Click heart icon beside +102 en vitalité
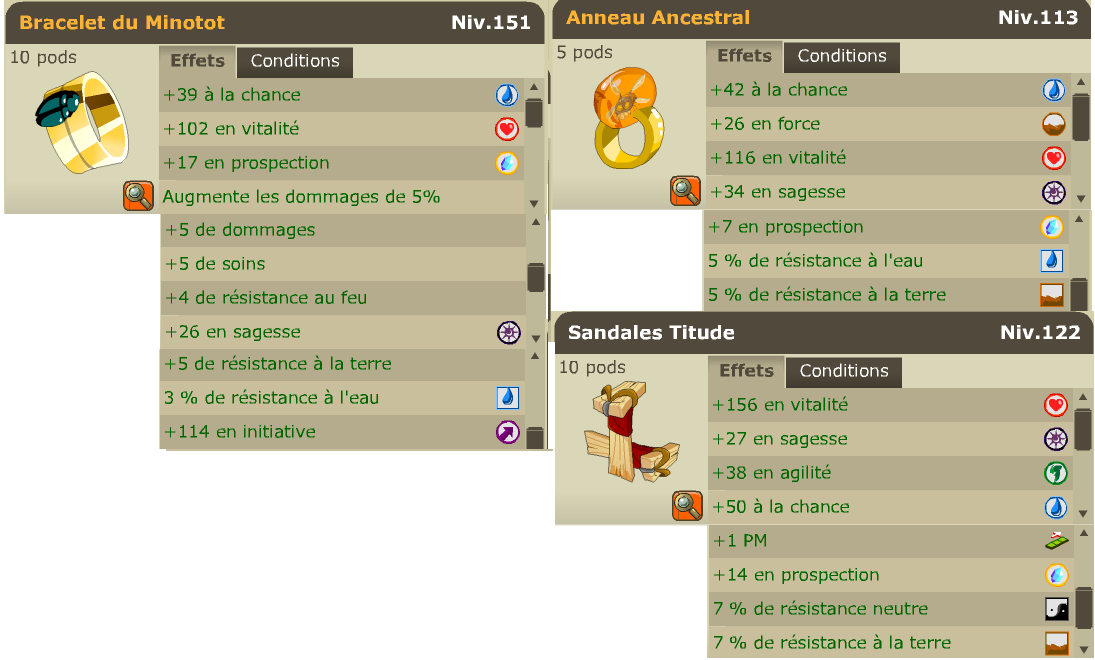The image size is (1095, 660). click(507, 129)
